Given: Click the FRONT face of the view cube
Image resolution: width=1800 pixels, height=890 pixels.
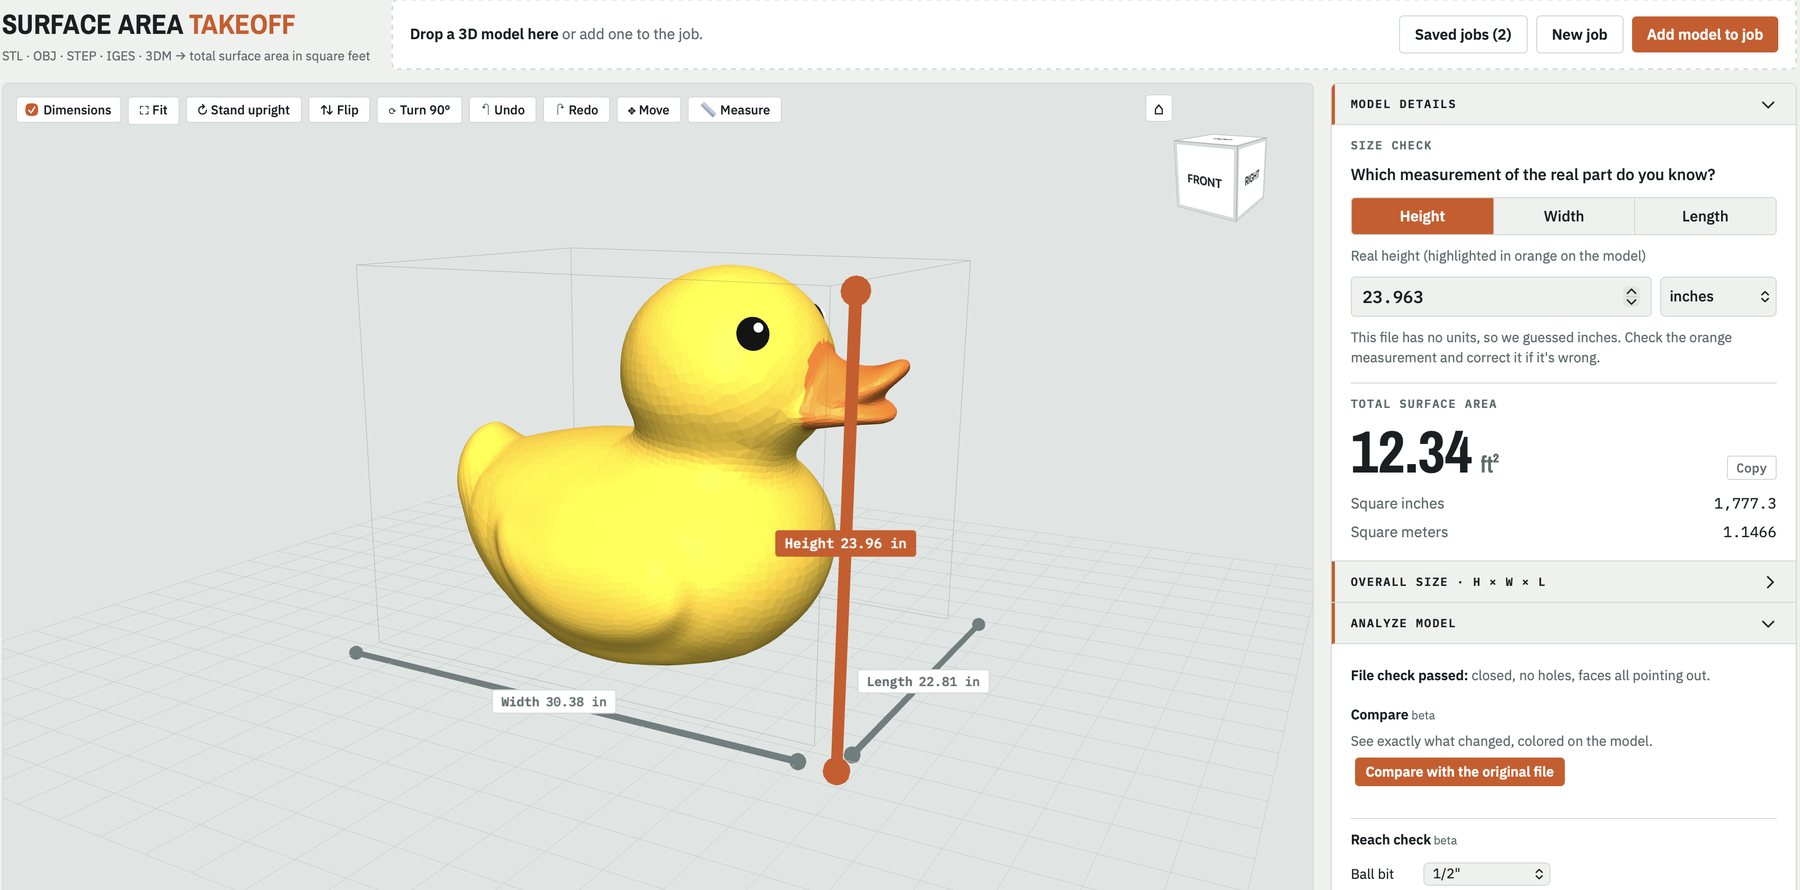Looking at the screenshot, I should (1205, 180).
